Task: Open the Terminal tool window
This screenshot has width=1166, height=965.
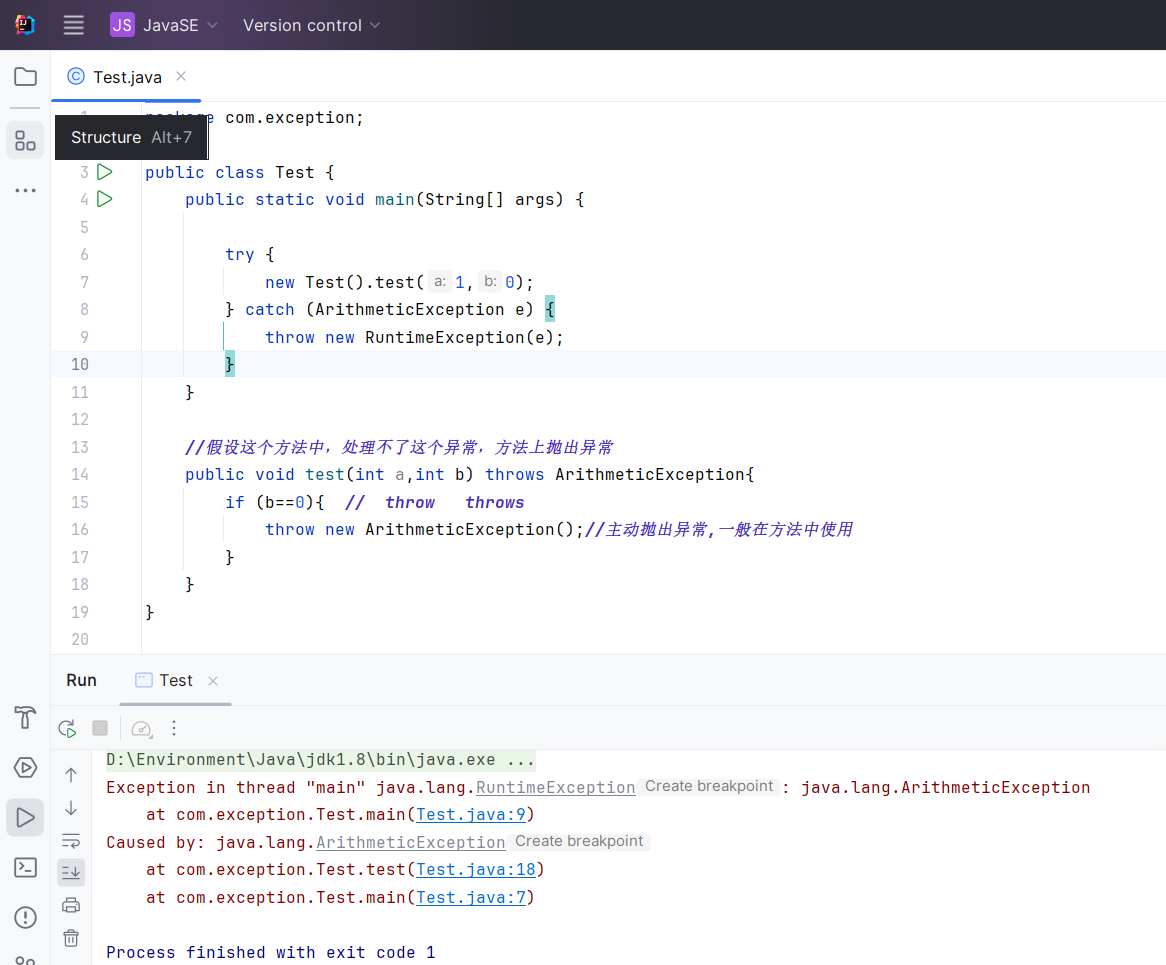Action: coord(25,868)
